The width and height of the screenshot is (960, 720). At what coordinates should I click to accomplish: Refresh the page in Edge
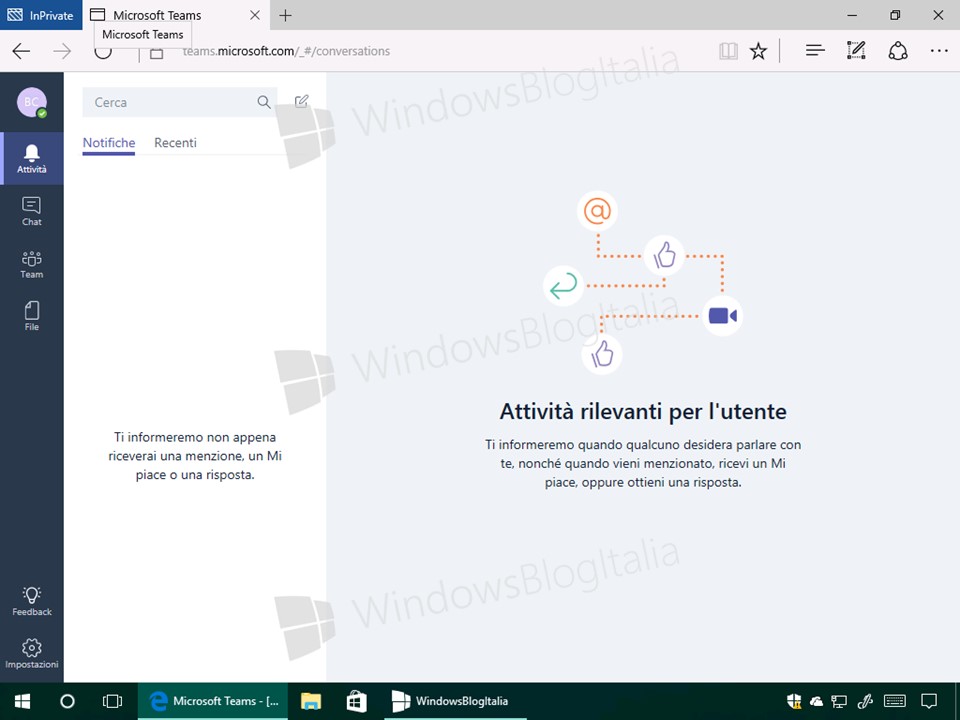click(103, 51)
